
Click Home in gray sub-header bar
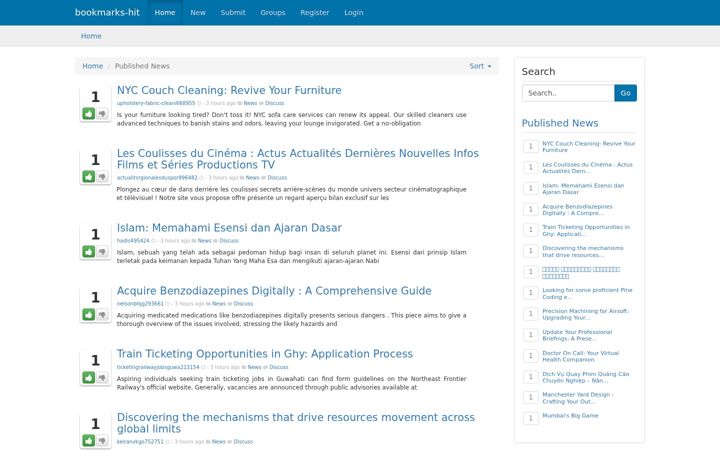[x=91, y=36]
